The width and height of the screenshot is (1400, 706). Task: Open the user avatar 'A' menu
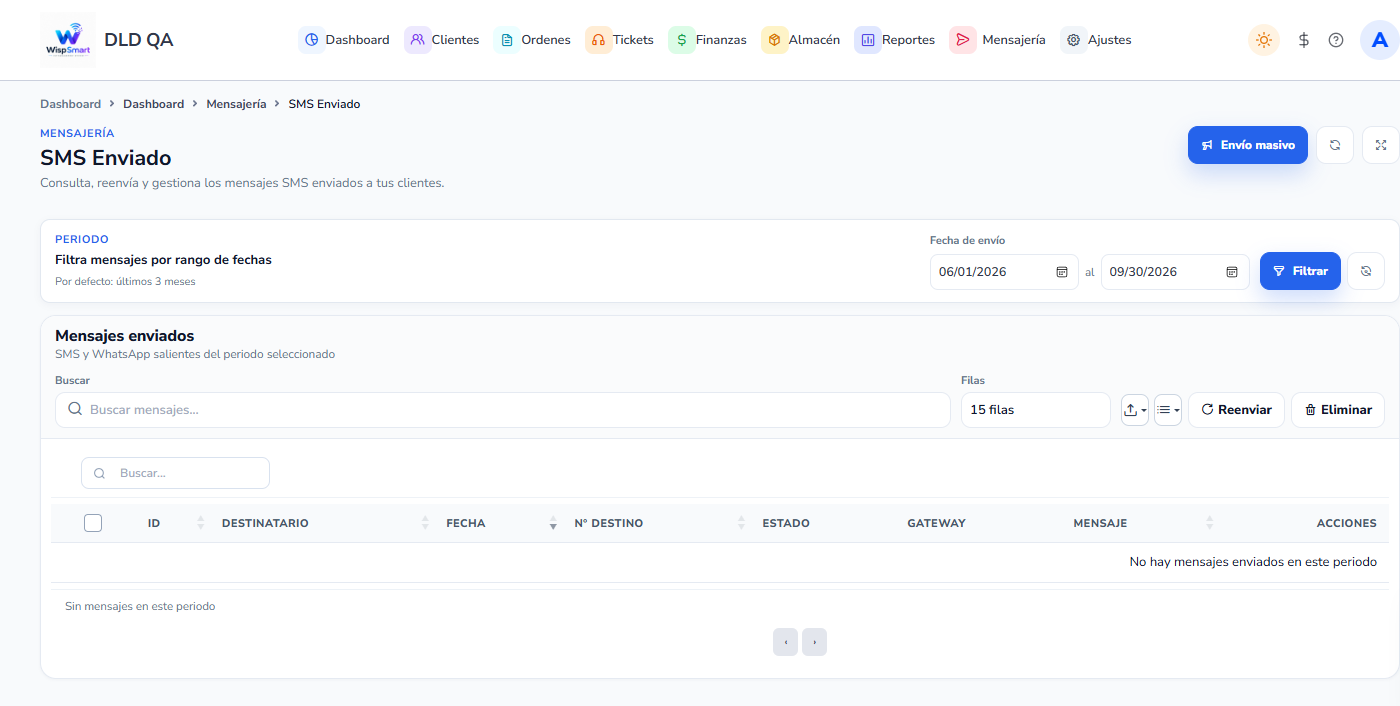[x=1380, y=40]
